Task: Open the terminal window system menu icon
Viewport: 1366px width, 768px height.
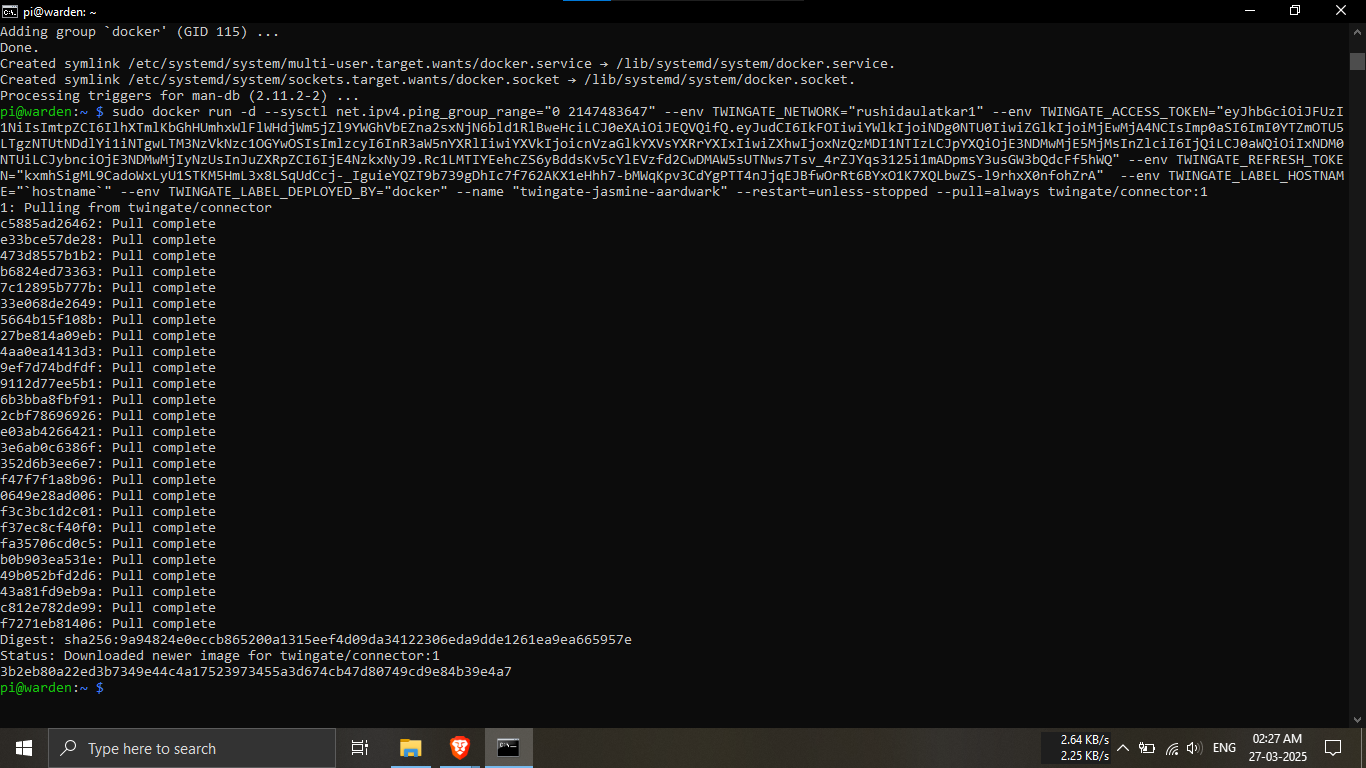Action: pos(10,11)
